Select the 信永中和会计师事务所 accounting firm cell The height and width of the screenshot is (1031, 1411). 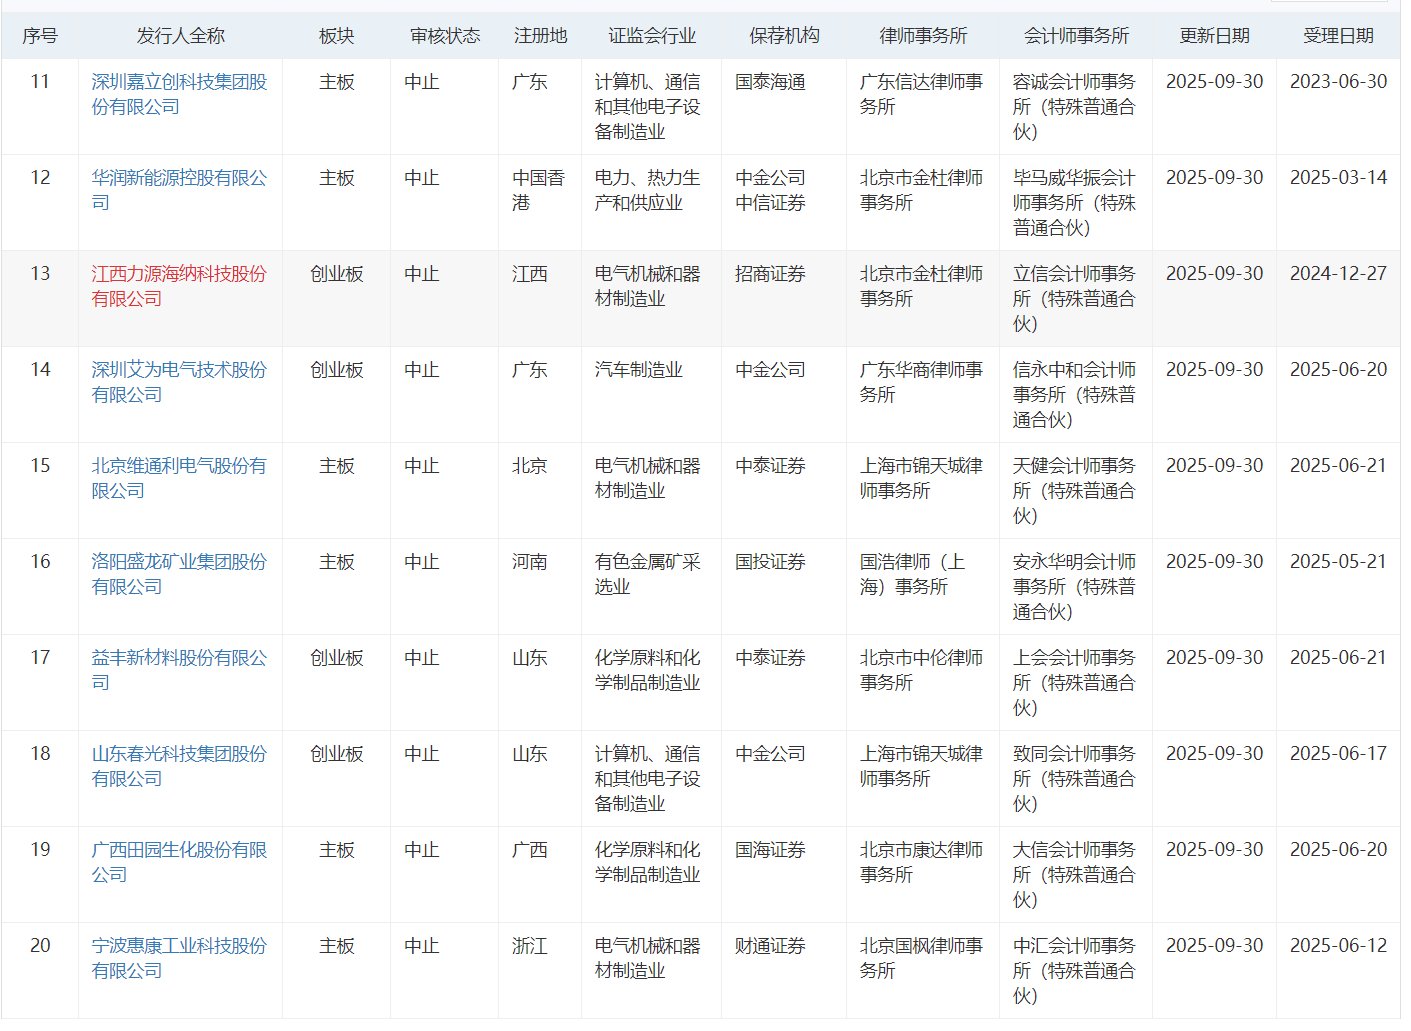pos(1075,395)
